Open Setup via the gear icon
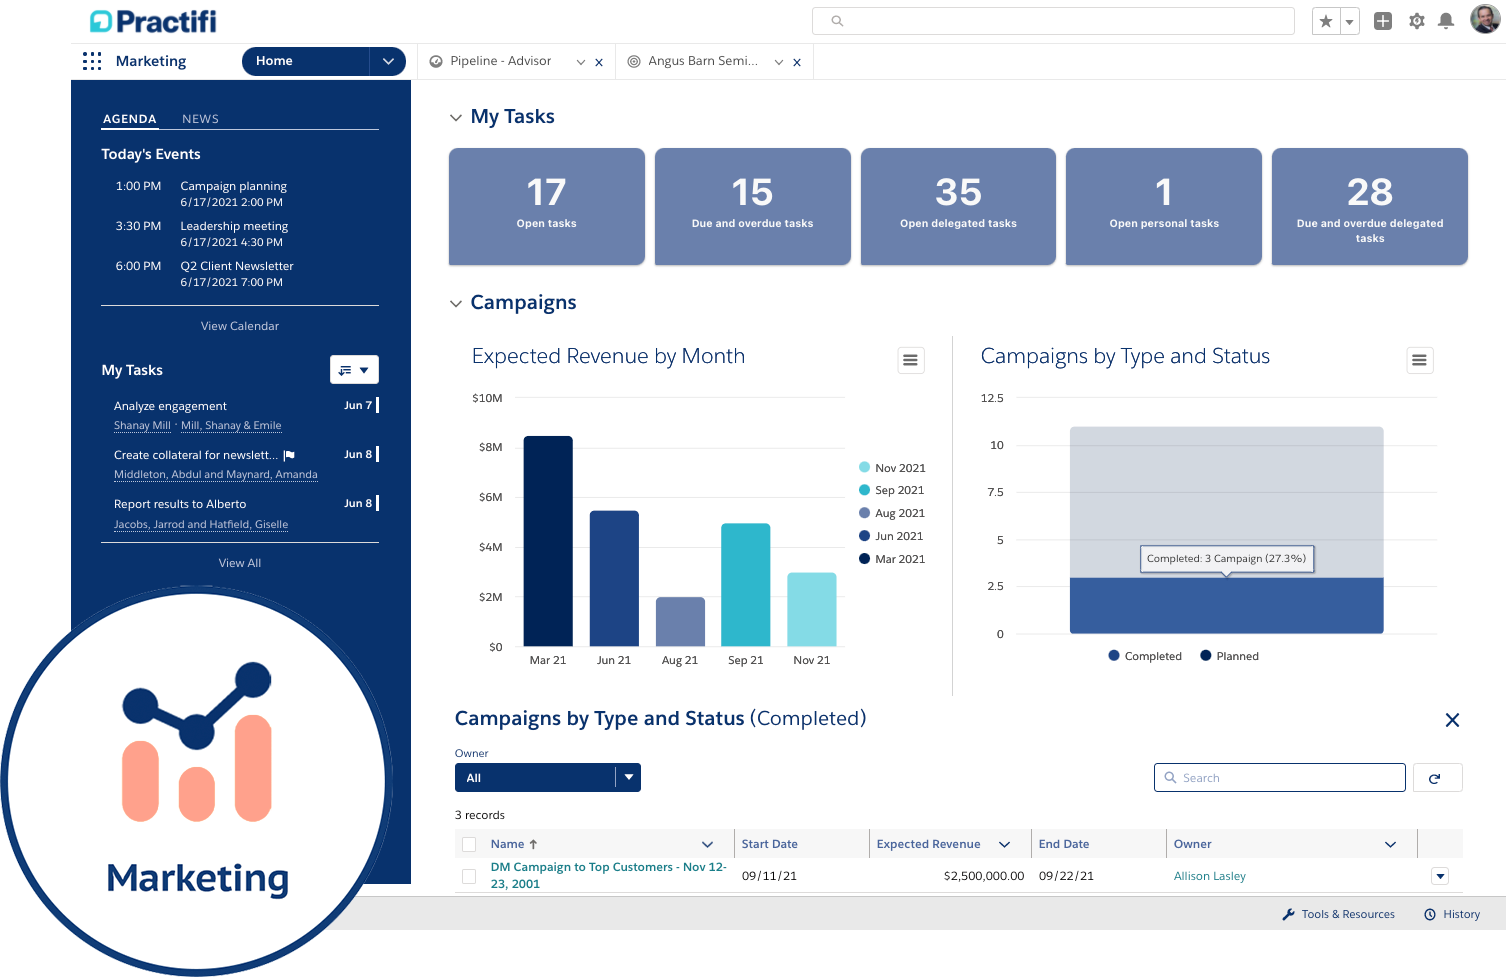This screenshot has width=1506, height=977. [1417, 20]
